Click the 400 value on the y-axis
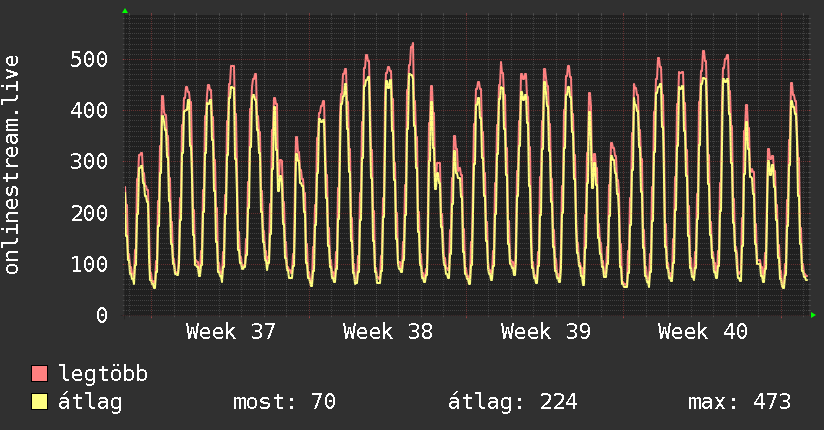The image size is (824, 430). click(89, 110)
